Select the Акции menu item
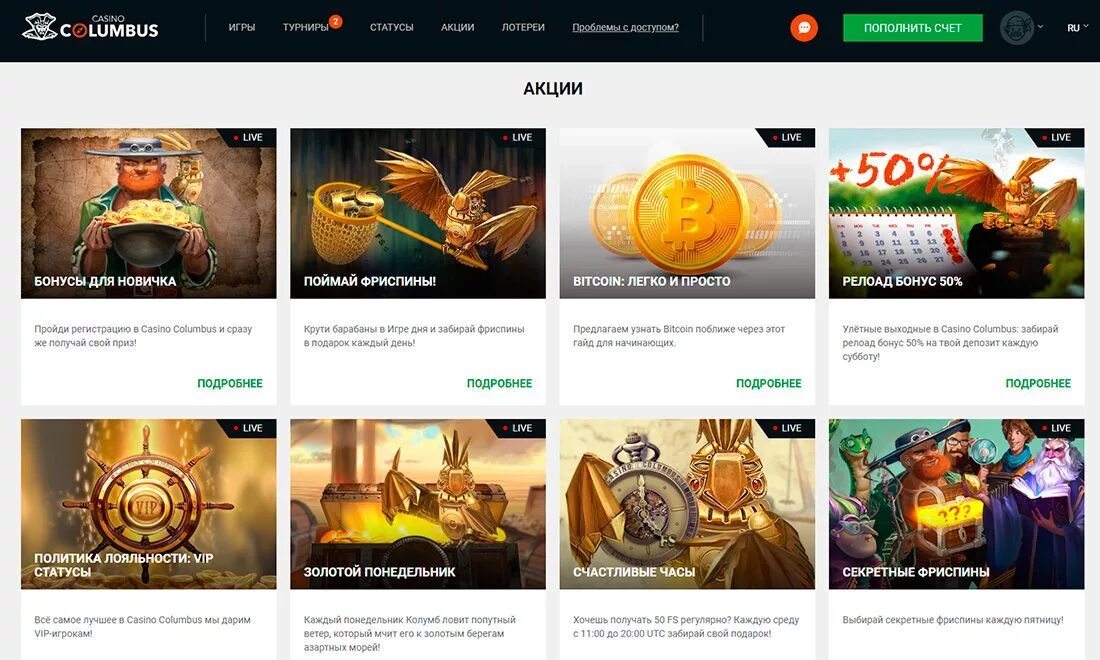This screenshot has width=1100, height=660. [x=457, y=27]
